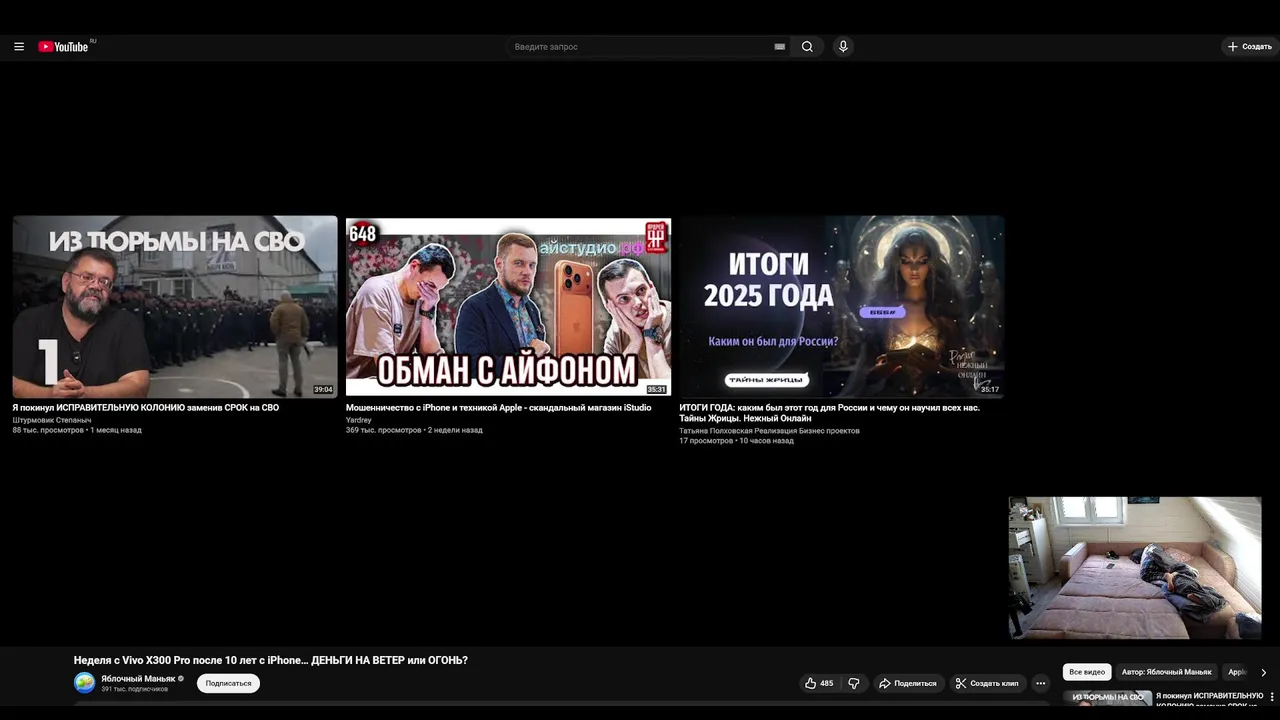This screenshot has width=1280, height=720.
Task: Open sidebar video options kebab menu
Action: point(1272,696)
